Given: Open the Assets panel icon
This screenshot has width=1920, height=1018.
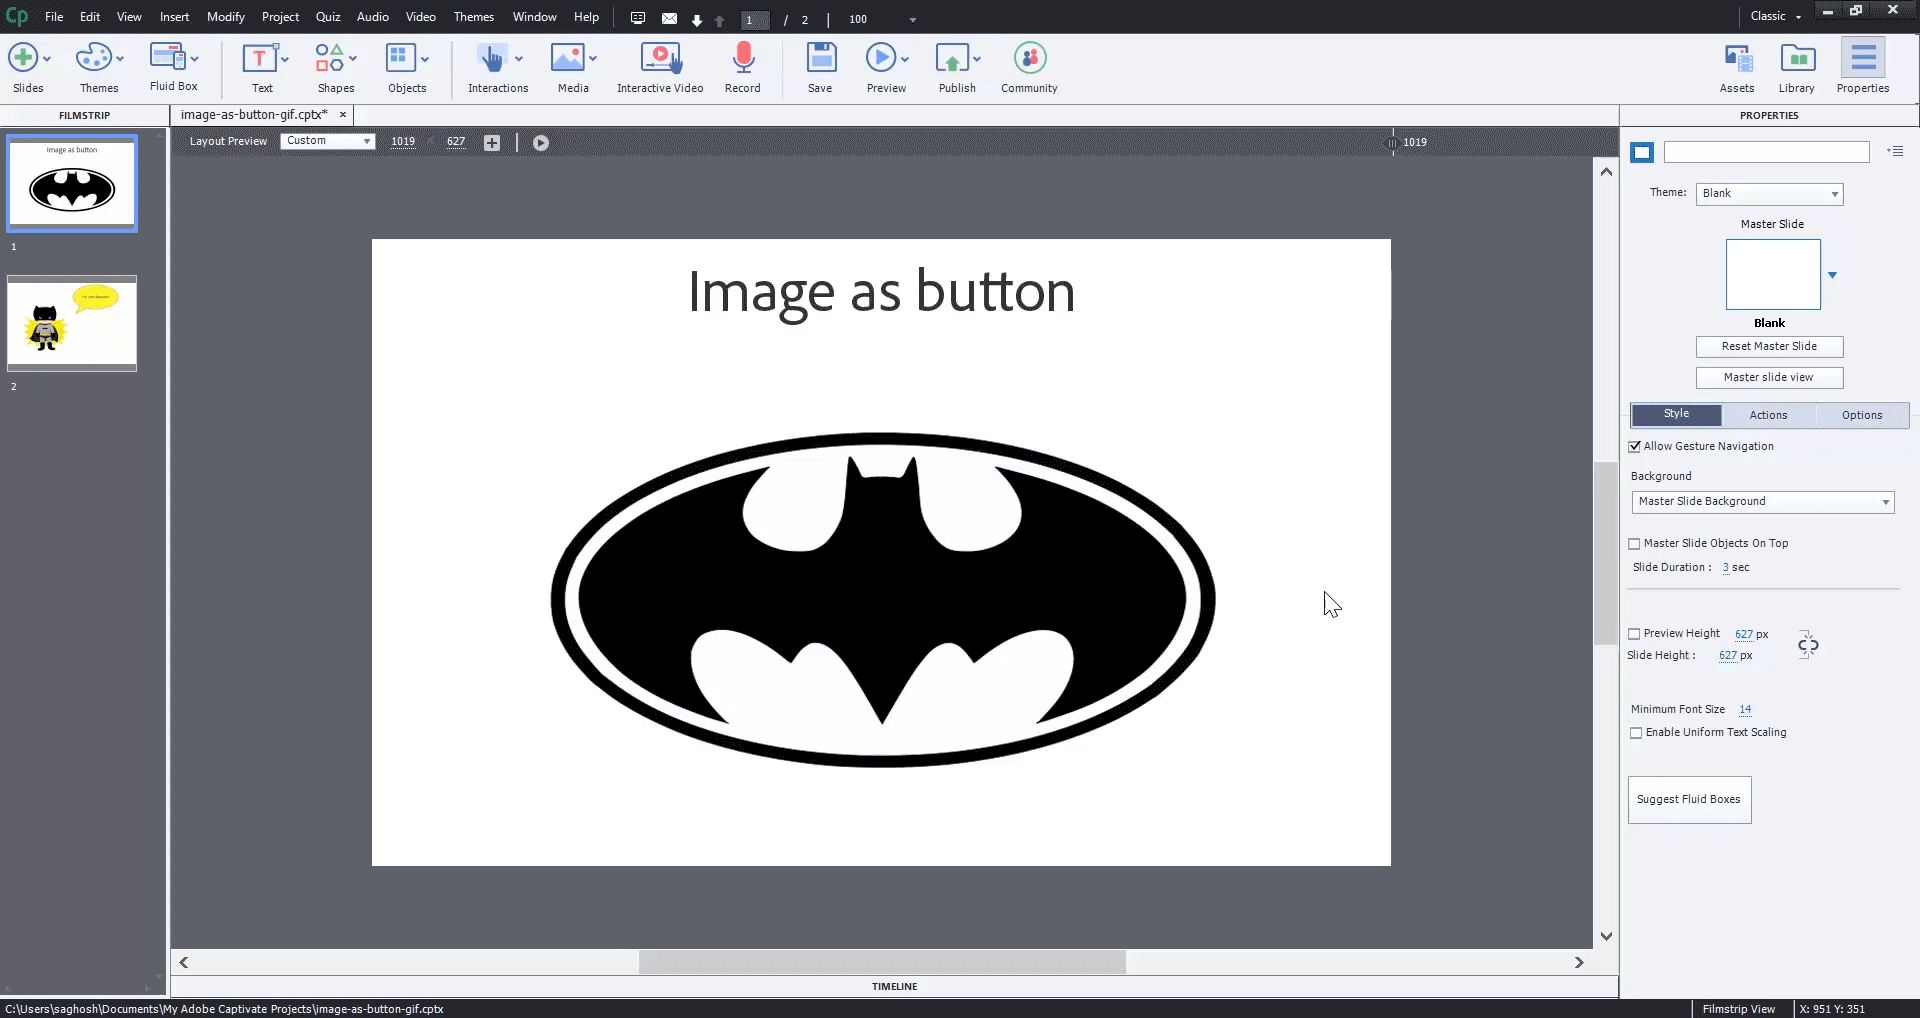Looking at the screenshot, I should (x=1737, y=59).
